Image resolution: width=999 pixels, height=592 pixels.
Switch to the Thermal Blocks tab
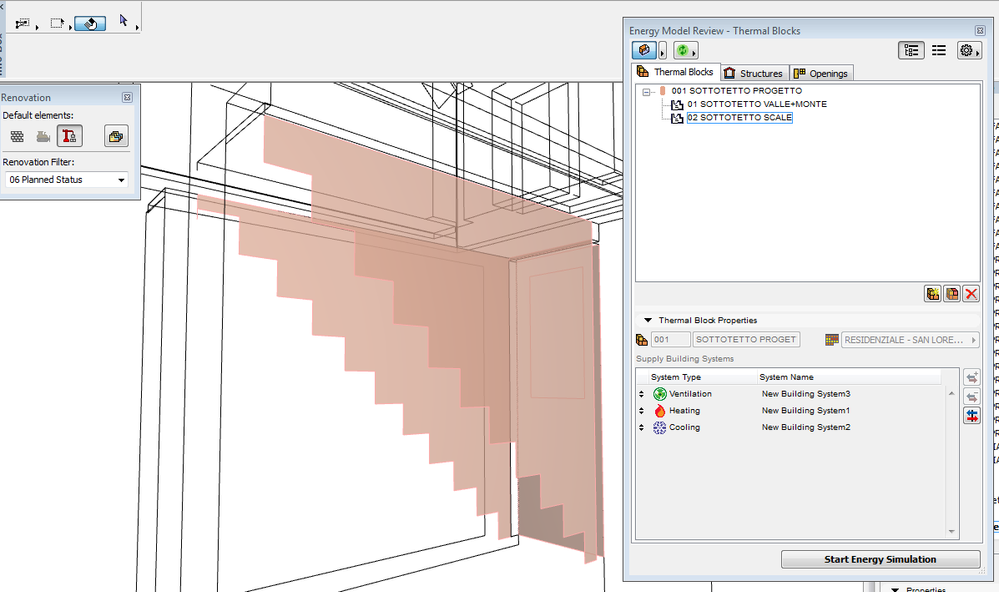click(676, 72)
